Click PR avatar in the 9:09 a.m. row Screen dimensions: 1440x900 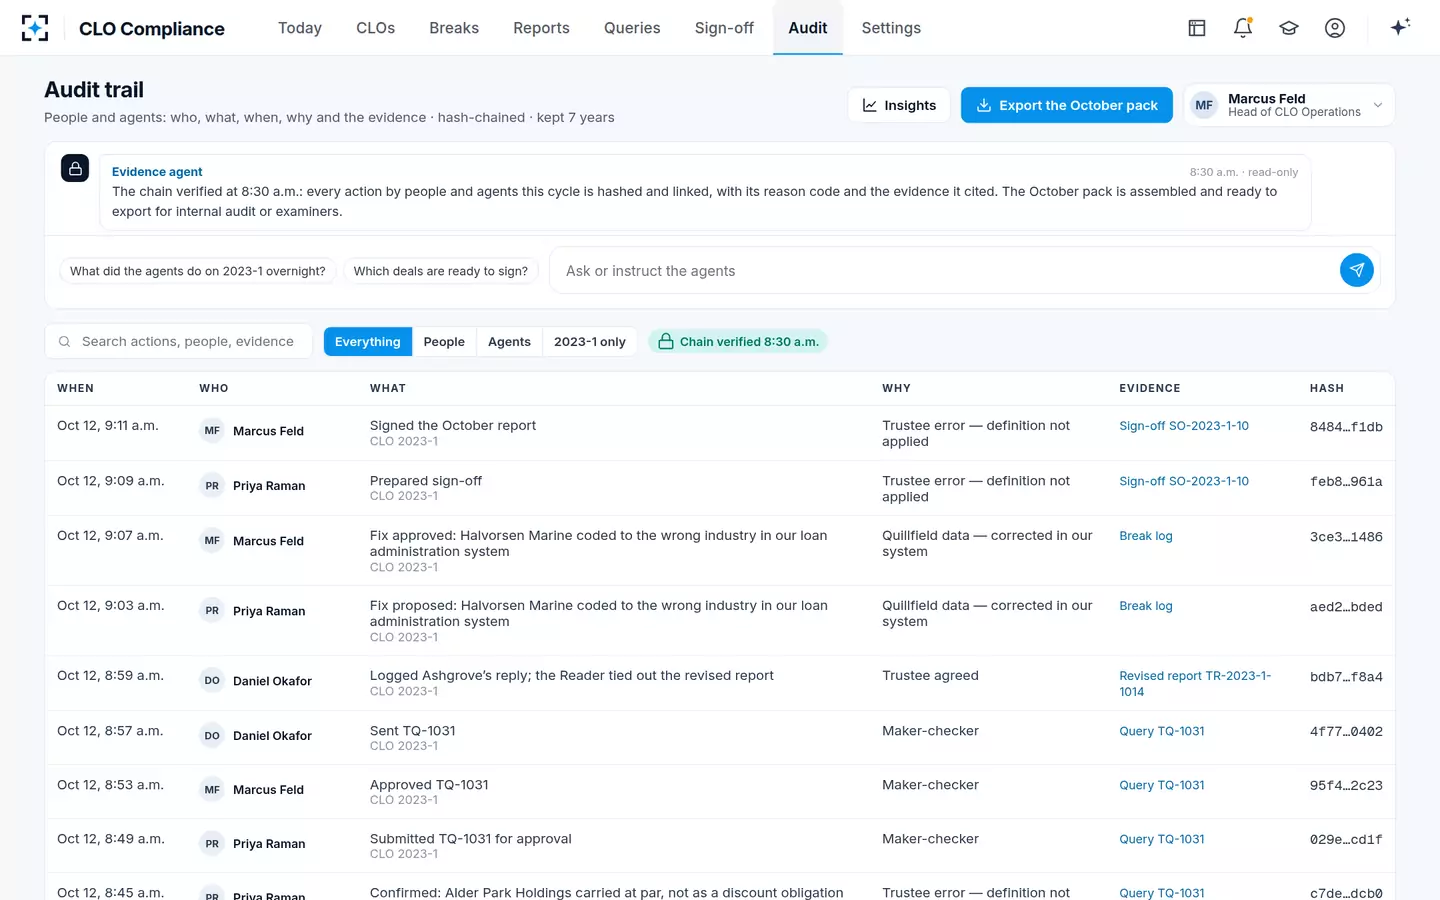tap(212, 486)
